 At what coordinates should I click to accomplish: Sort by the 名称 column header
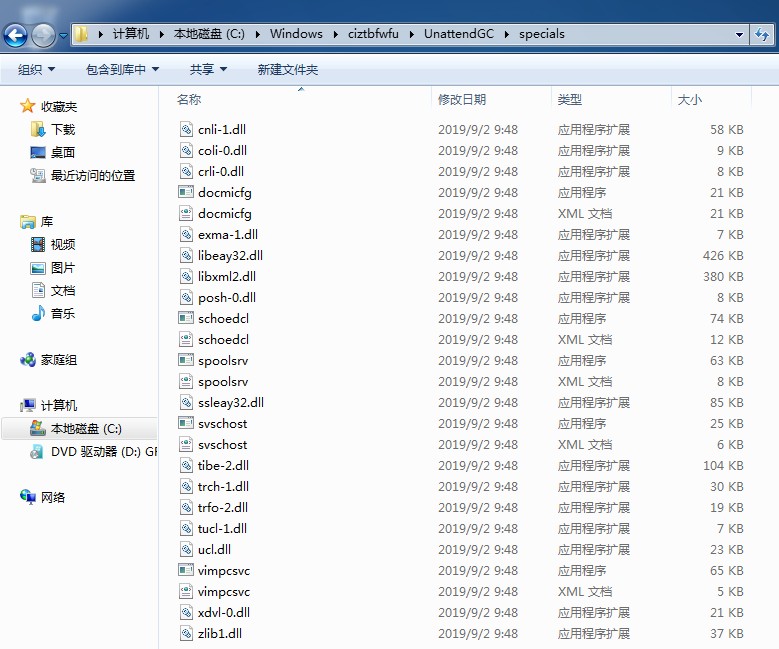pyautogui.click(x=189, y=99)
